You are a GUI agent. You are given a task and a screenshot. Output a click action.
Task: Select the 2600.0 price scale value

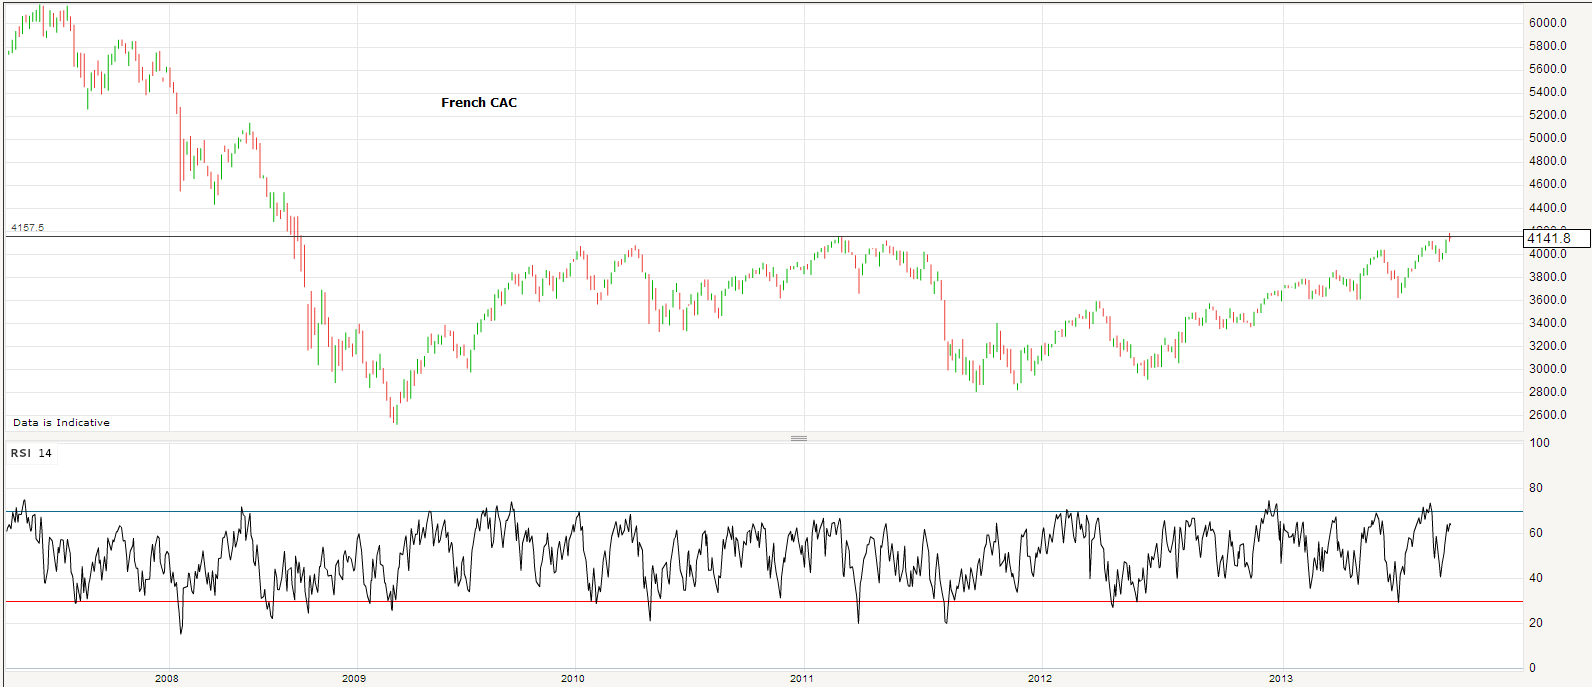1547,415
